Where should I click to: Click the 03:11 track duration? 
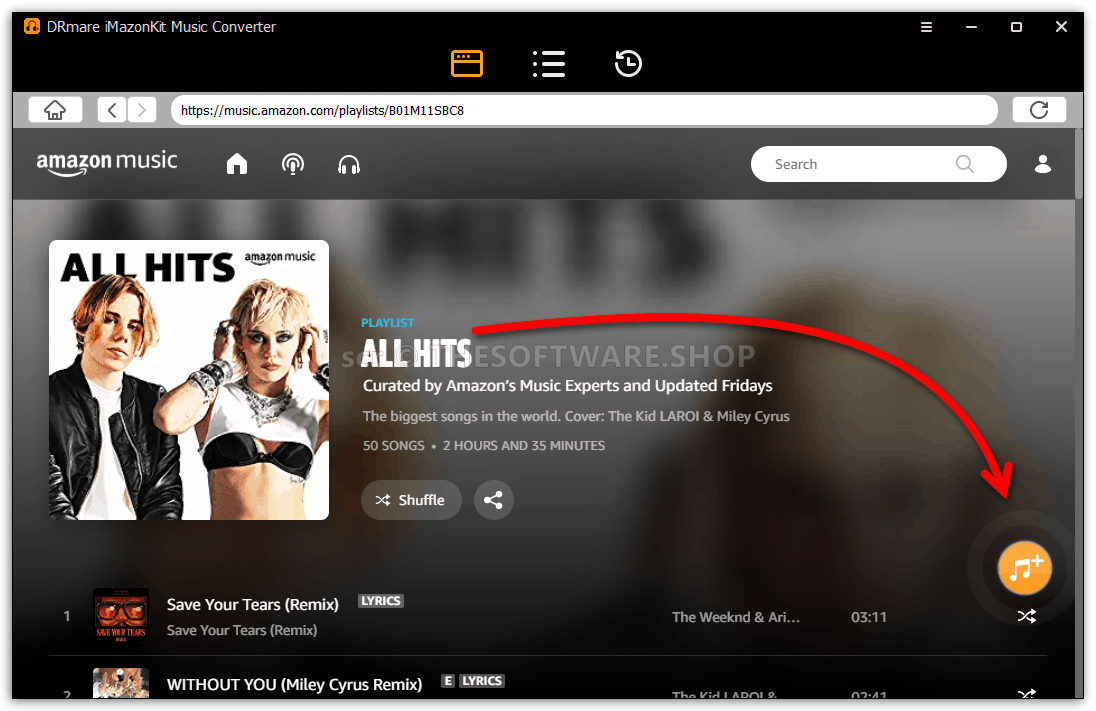pyautogui.click(x=869, y=617)
